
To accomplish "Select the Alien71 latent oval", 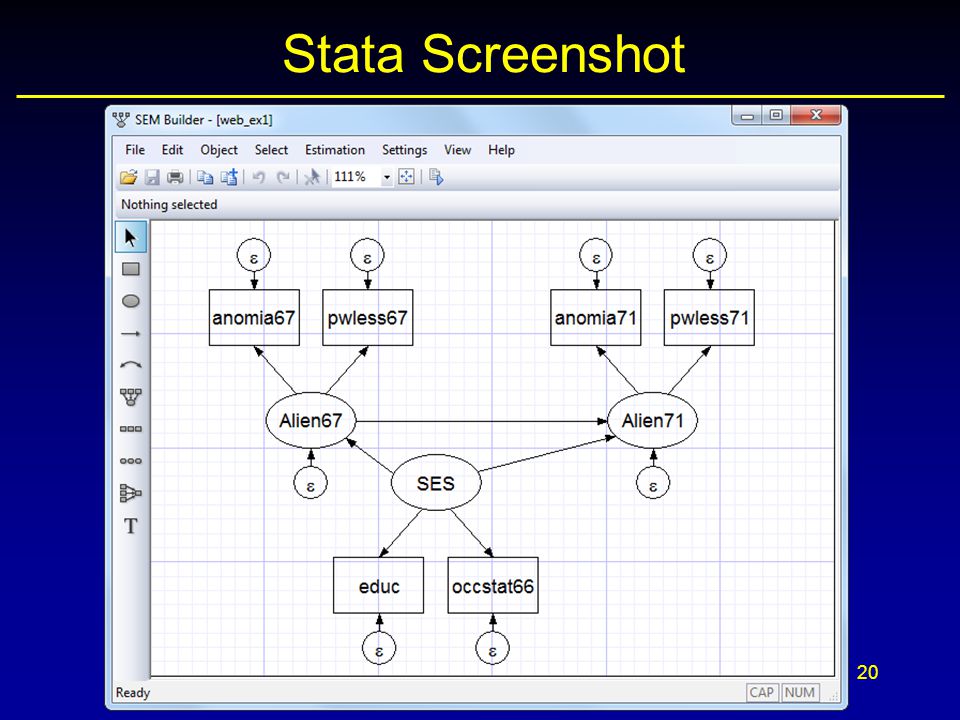I will (653, 421).
